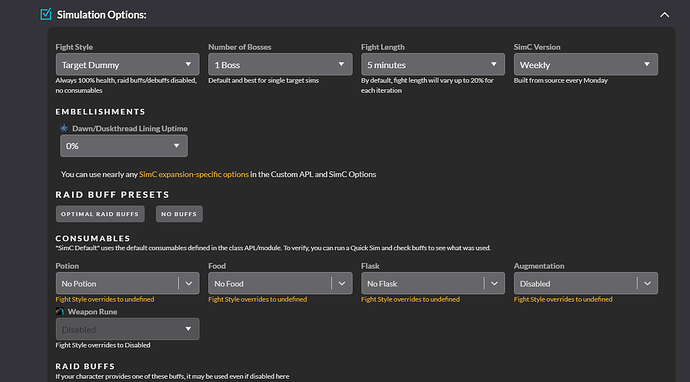
Task: Open the Fight Style dropdown
Action: pos(128,65)
